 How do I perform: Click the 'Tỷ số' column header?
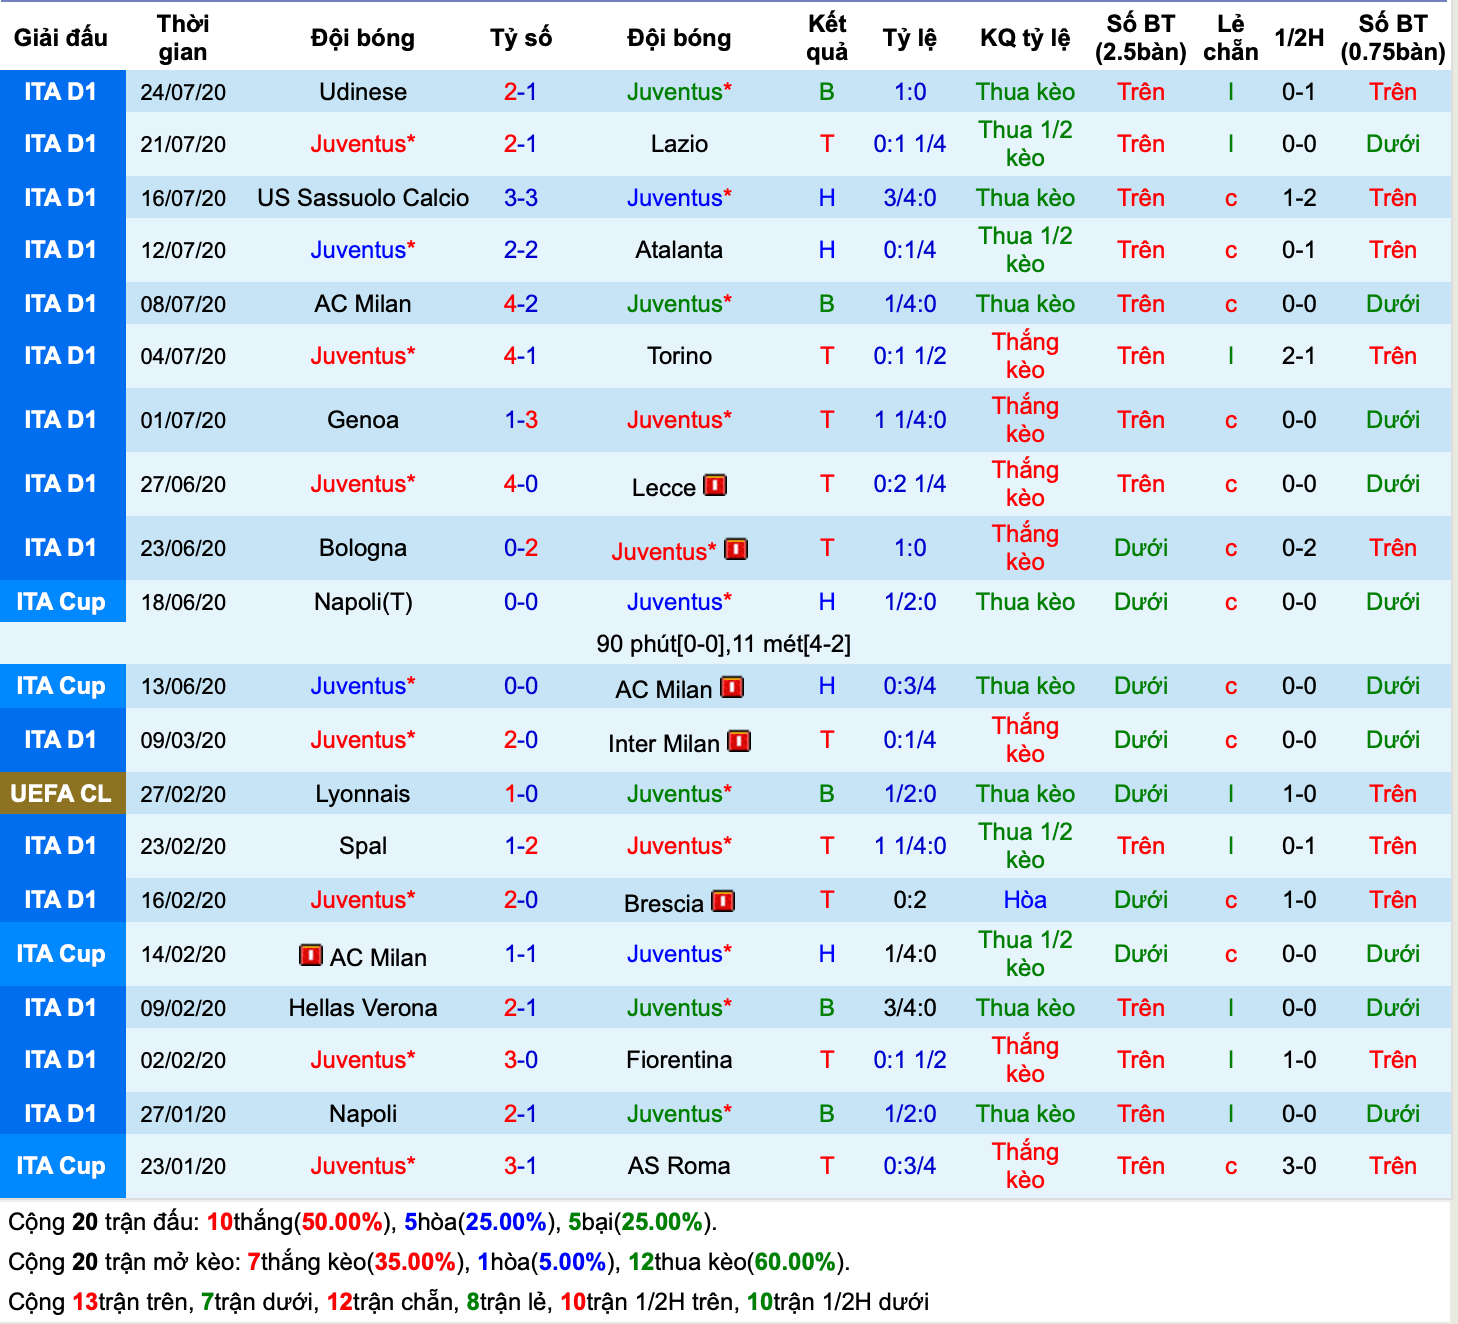click(521, 38)
